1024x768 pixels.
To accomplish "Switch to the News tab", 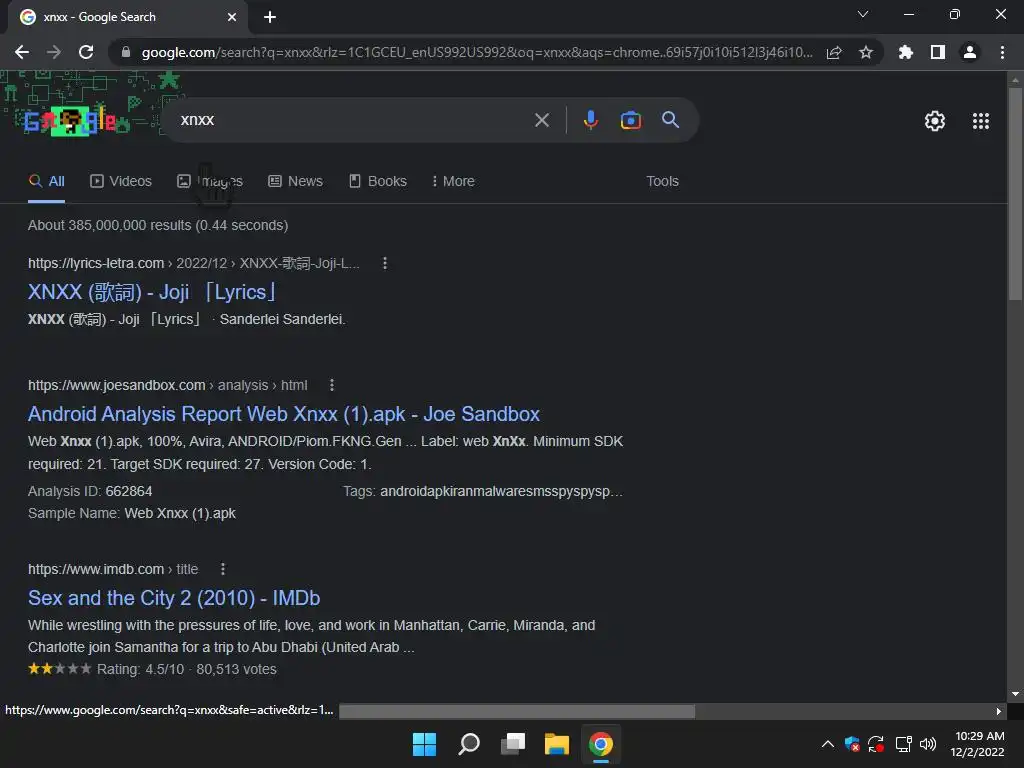I will (295, 182).
